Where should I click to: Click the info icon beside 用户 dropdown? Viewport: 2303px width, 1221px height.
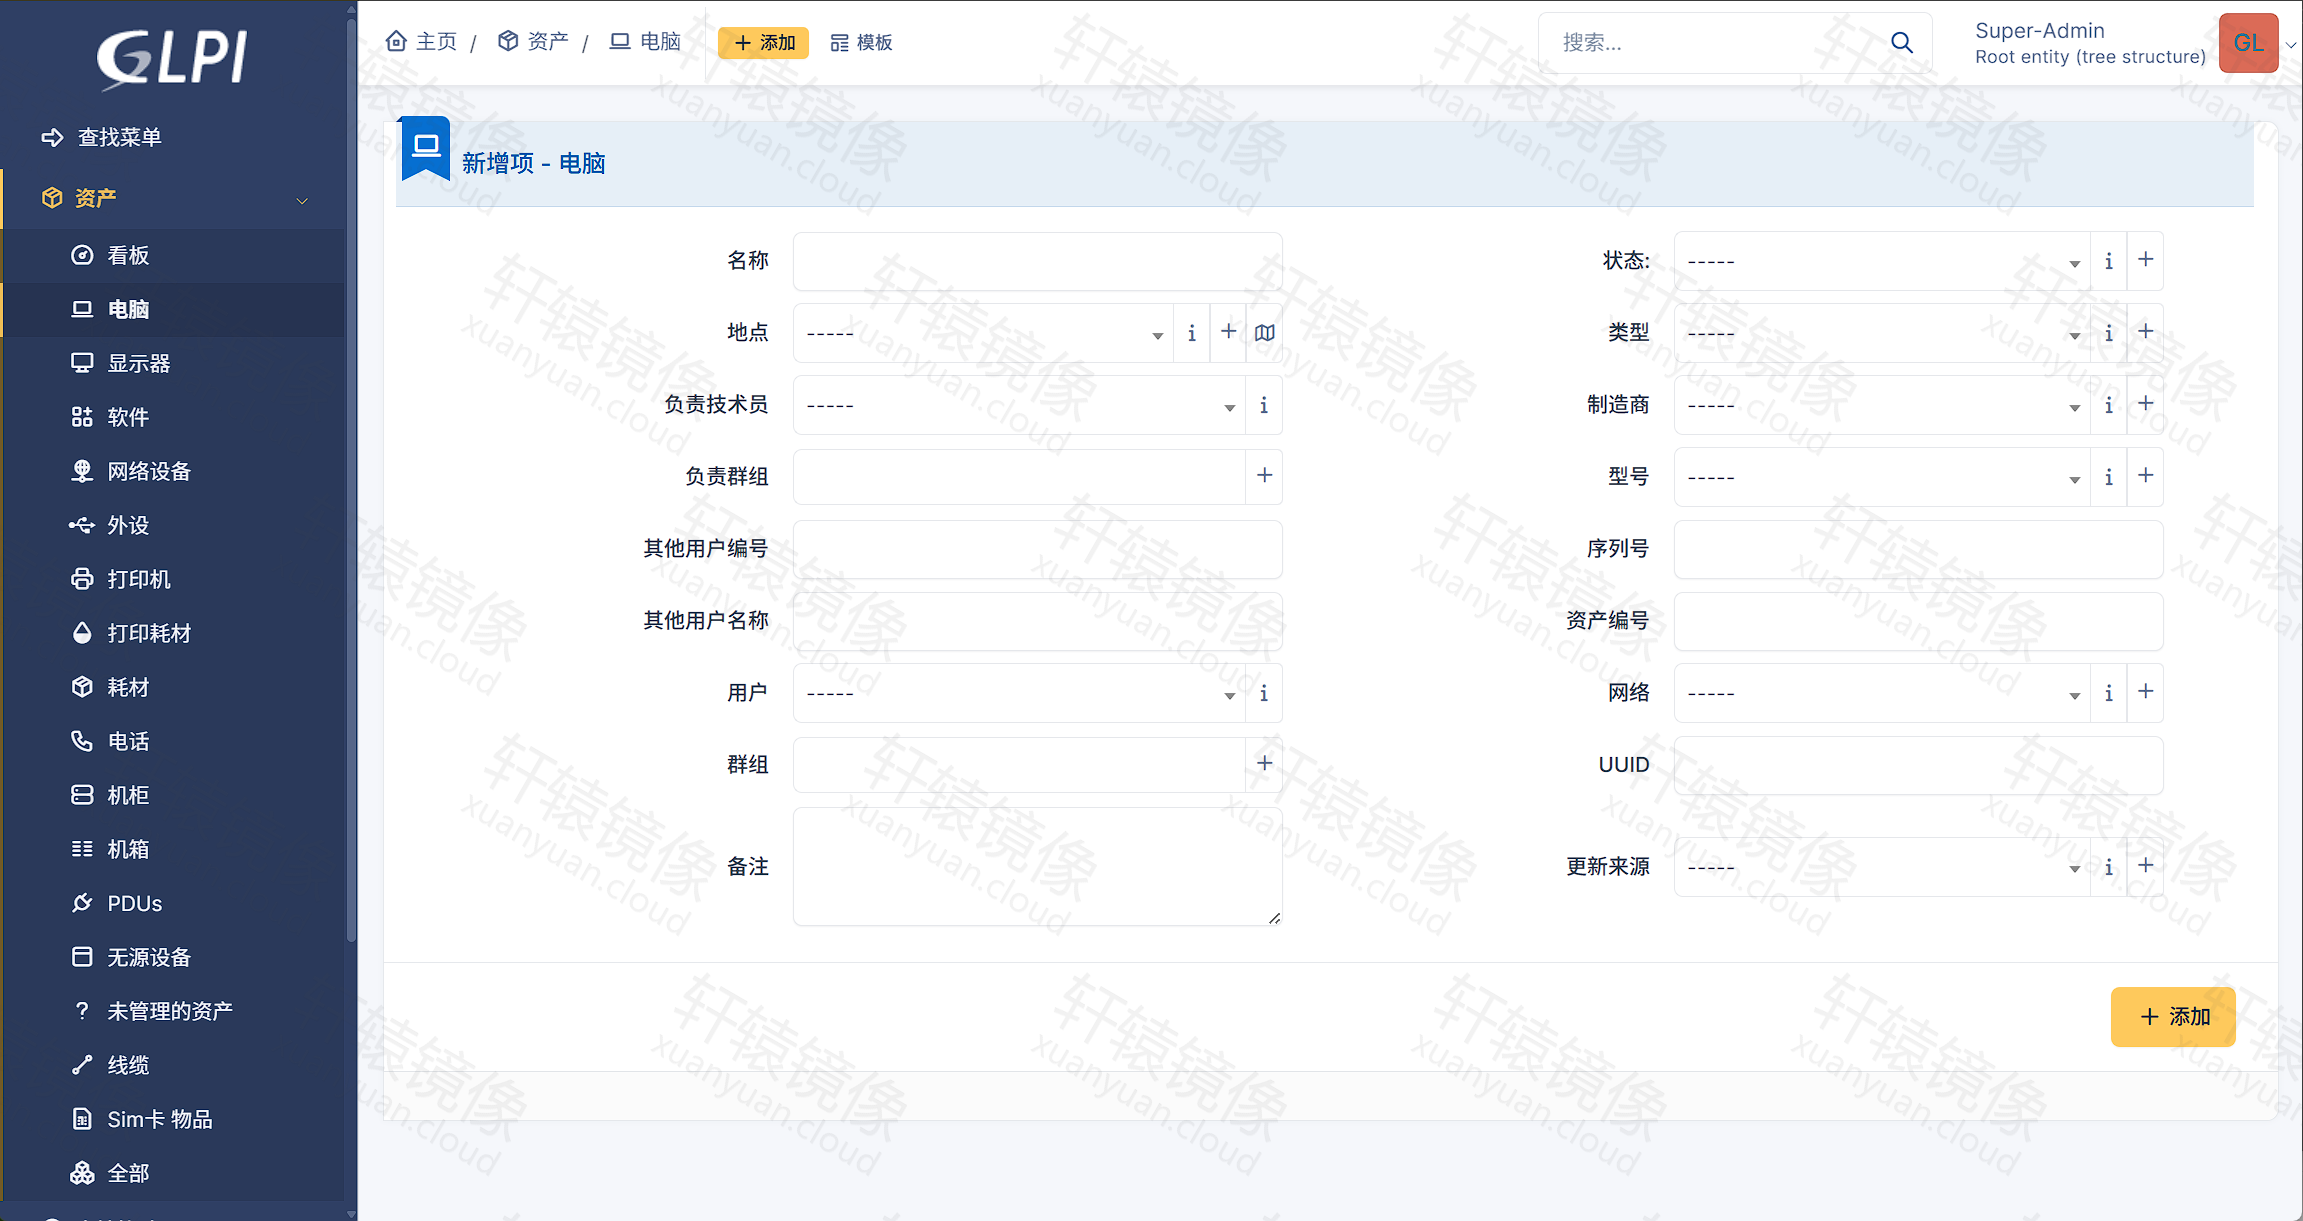click(x=1264, y=693)
